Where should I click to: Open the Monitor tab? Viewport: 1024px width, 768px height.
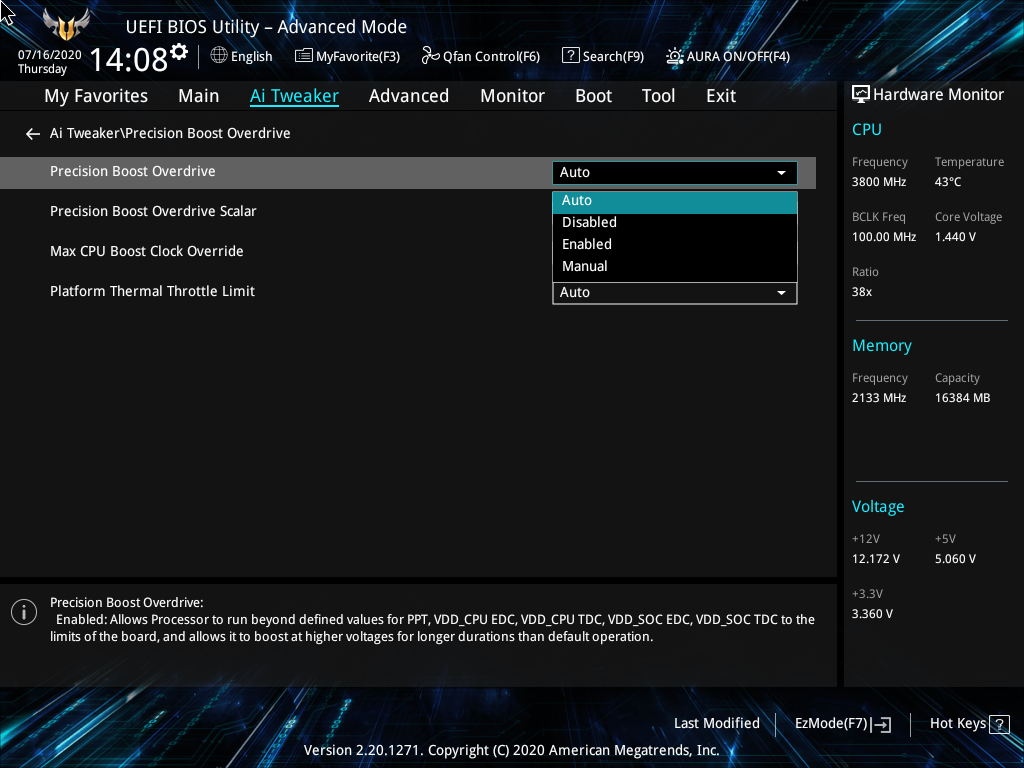[513, 96]
